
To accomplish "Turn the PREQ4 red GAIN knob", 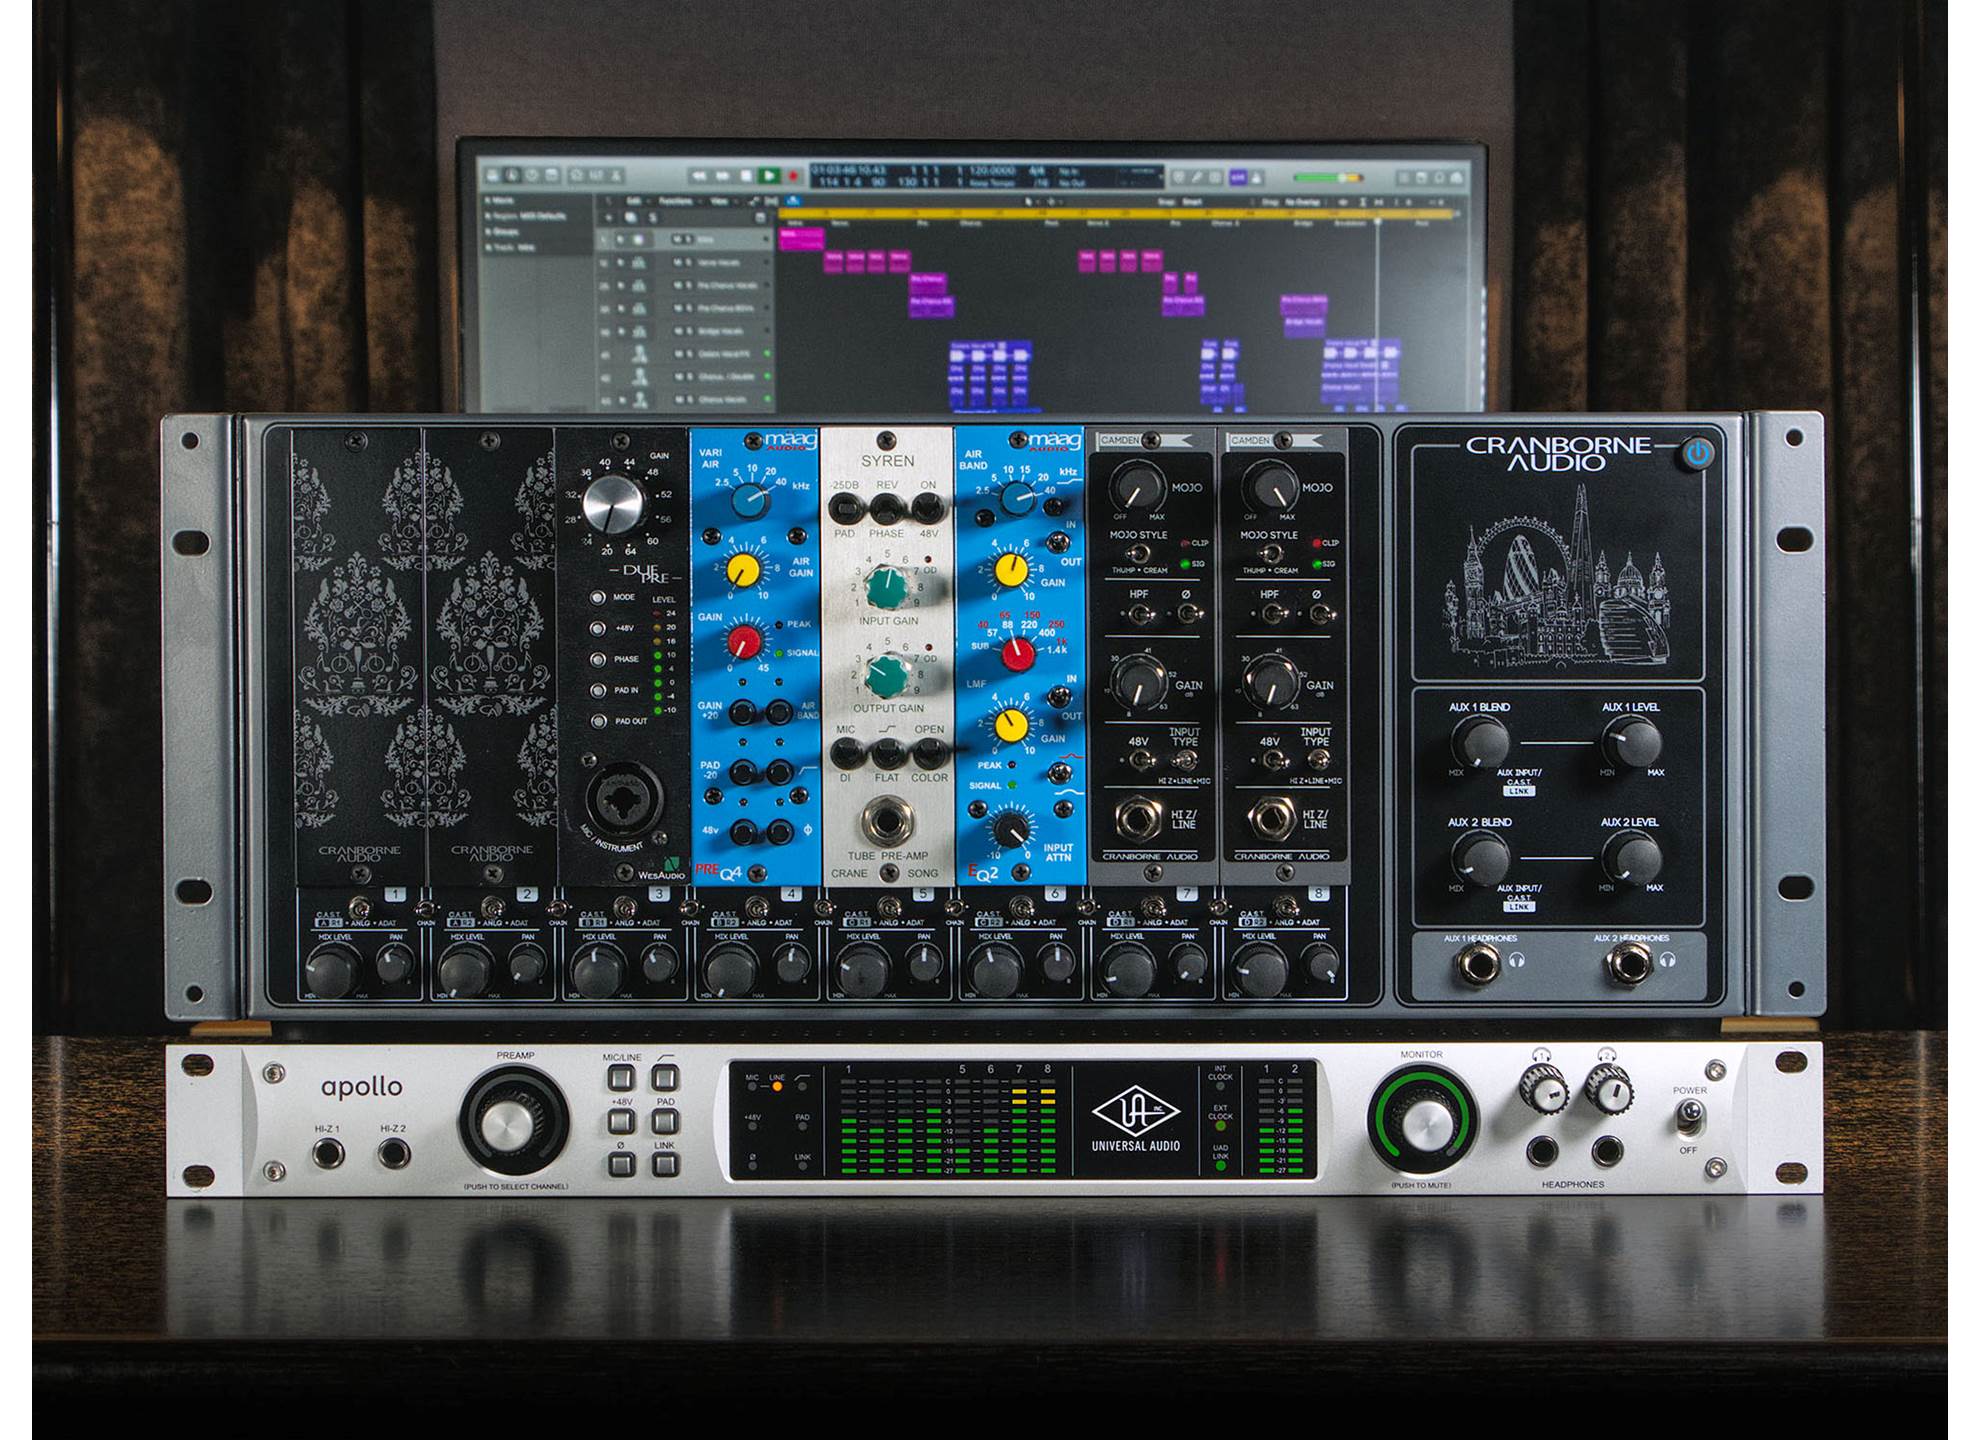I will (744, 641).
